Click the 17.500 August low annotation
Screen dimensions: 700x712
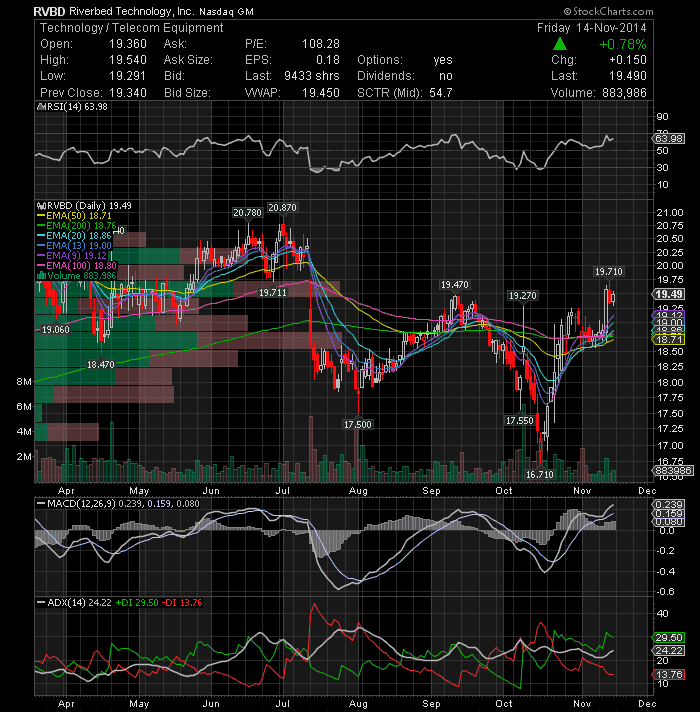point(358,425)
